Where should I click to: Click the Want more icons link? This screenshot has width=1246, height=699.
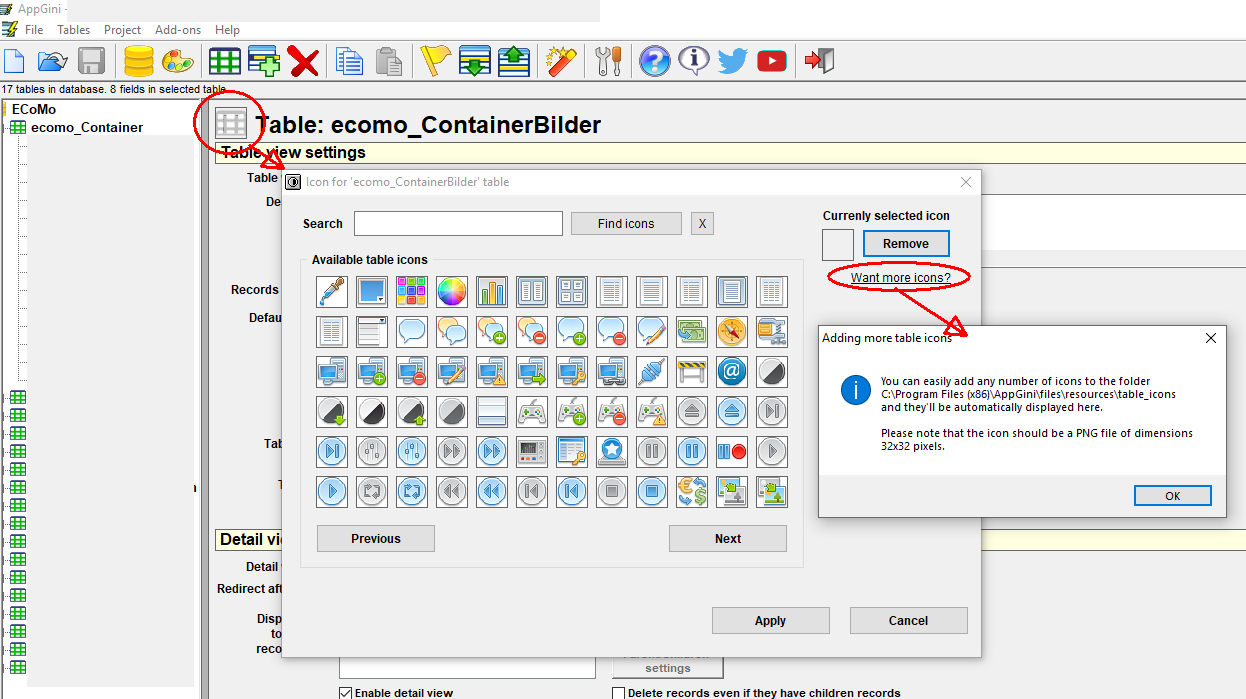[x=901, y=277]
